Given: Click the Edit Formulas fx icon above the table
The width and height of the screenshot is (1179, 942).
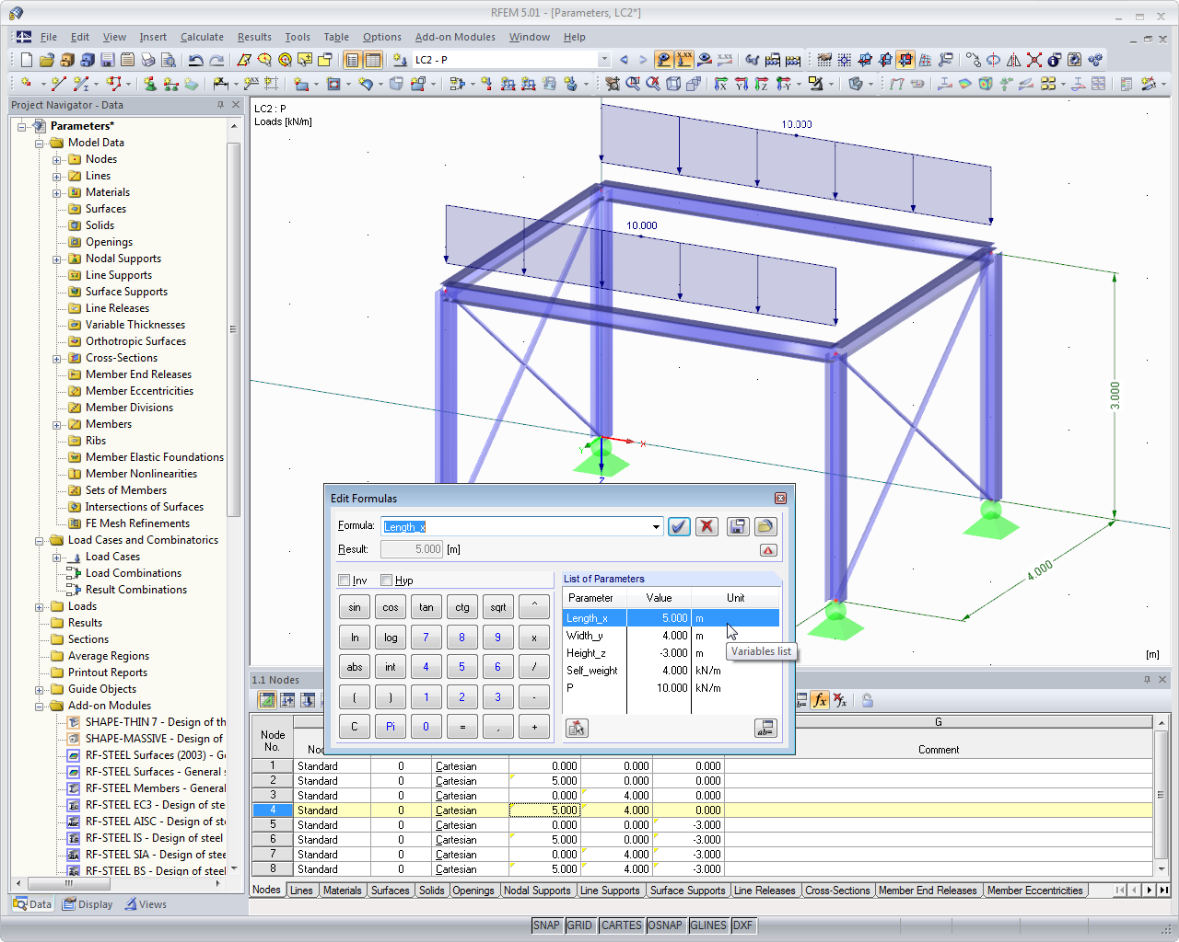Looking at the screenshot, I should (x=820, y=699).
